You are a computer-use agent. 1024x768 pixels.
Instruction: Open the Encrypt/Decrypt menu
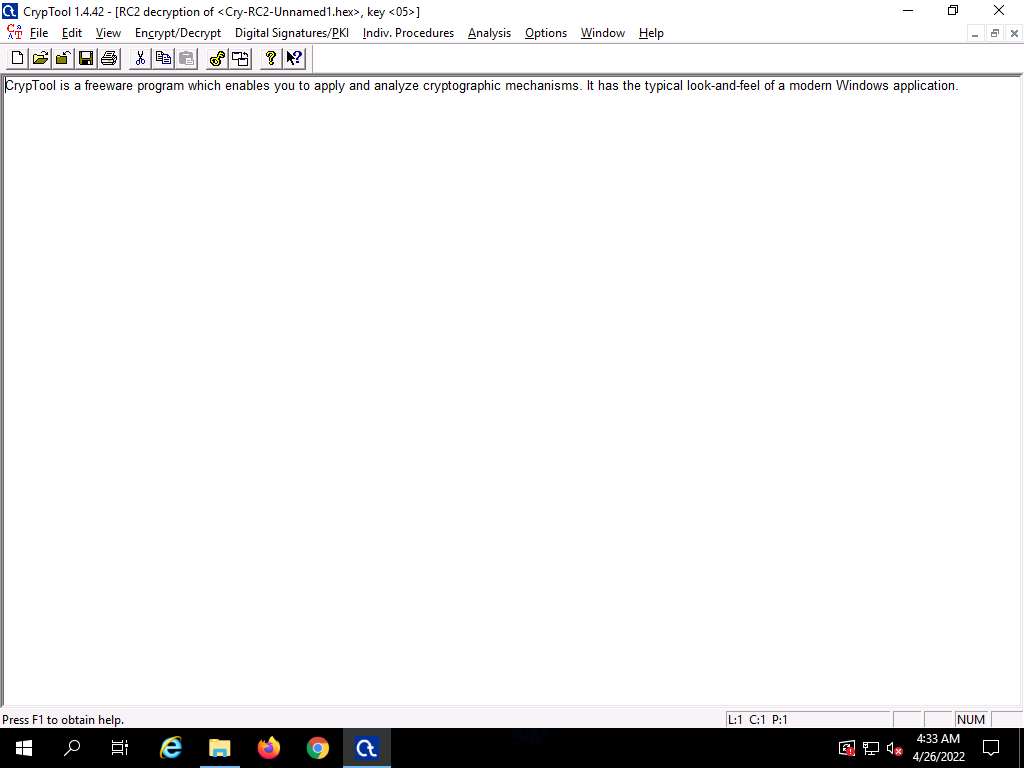click(177, 33)
